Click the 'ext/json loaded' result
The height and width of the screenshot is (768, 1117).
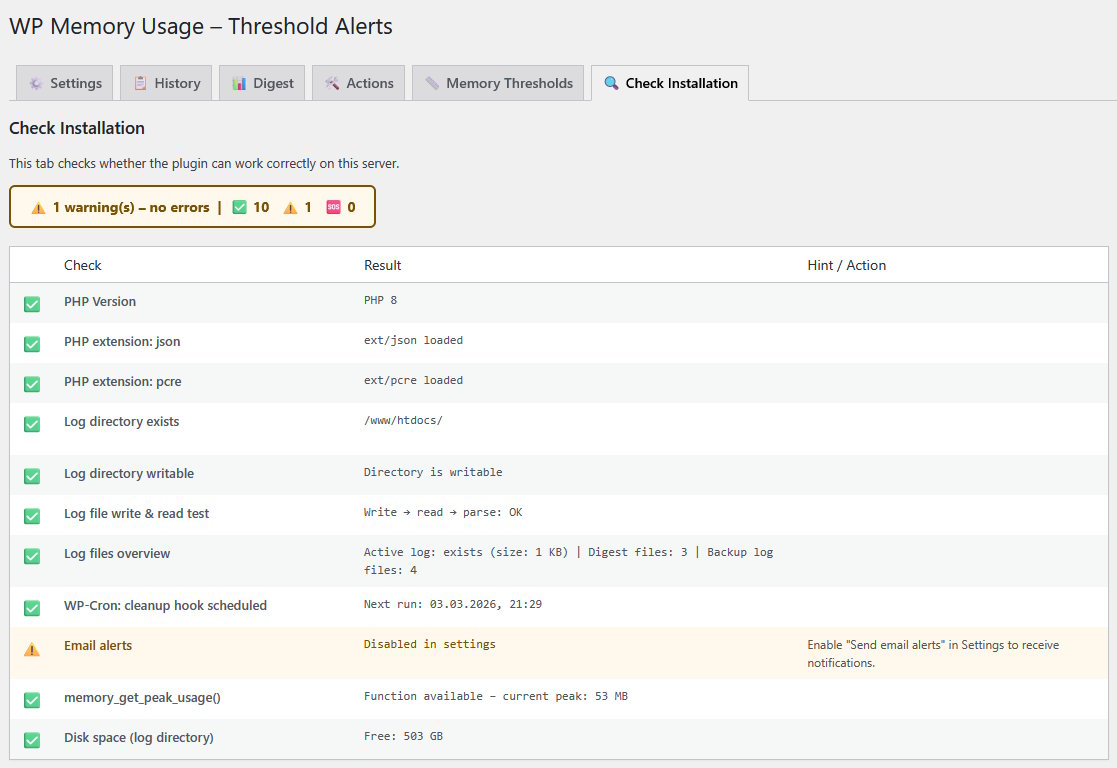(x=413, y=341)
